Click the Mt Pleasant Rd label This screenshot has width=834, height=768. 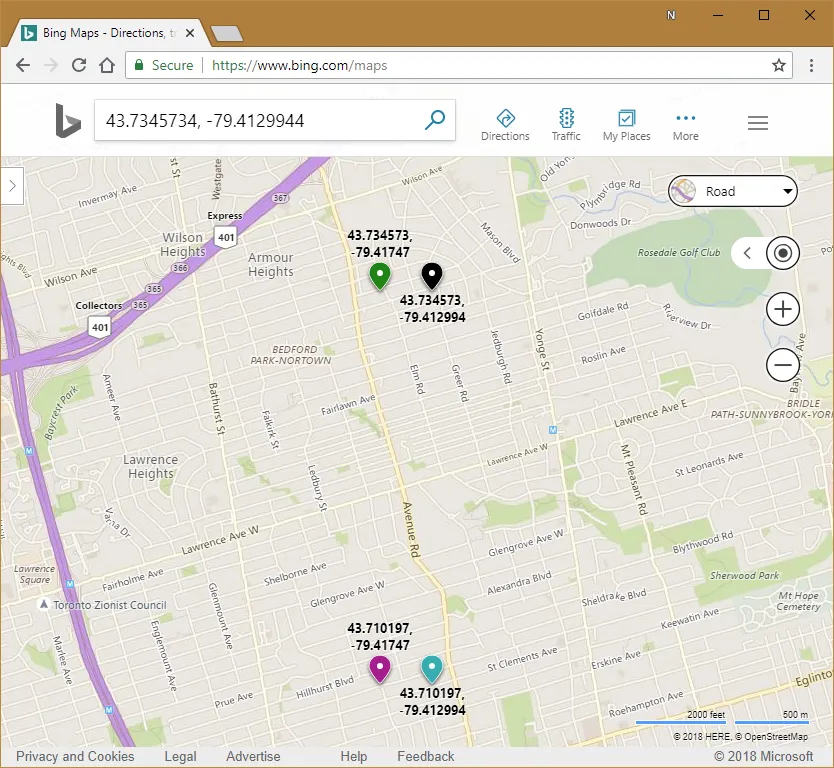tap(635, 480)
